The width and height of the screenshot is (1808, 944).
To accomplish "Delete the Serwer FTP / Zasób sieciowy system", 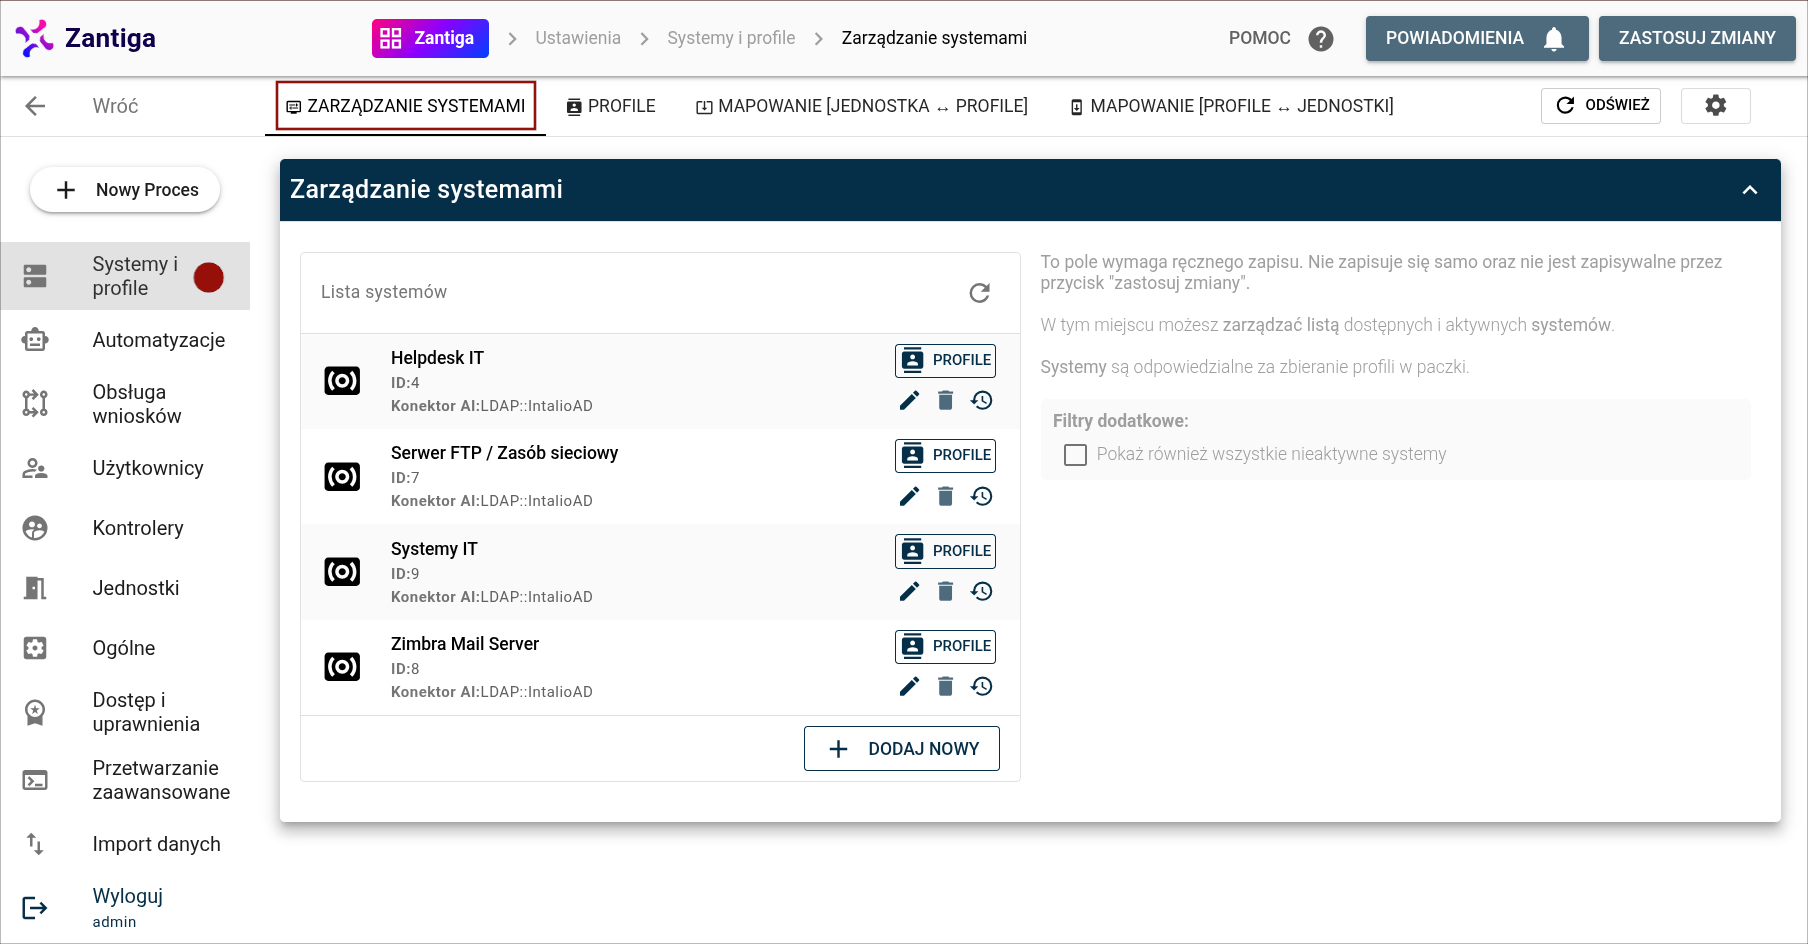I will (945, 496).
